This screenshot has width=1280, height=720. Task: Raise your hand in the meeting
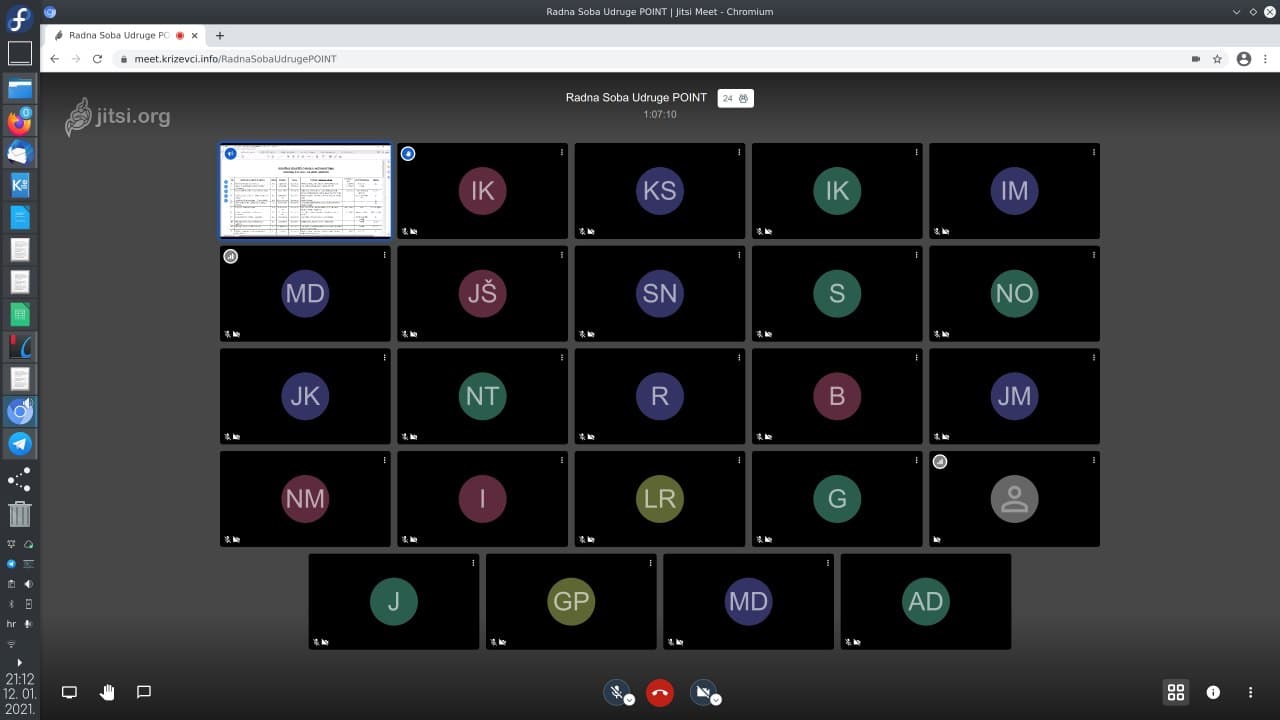pyautogui.click(x=107, y=692)
